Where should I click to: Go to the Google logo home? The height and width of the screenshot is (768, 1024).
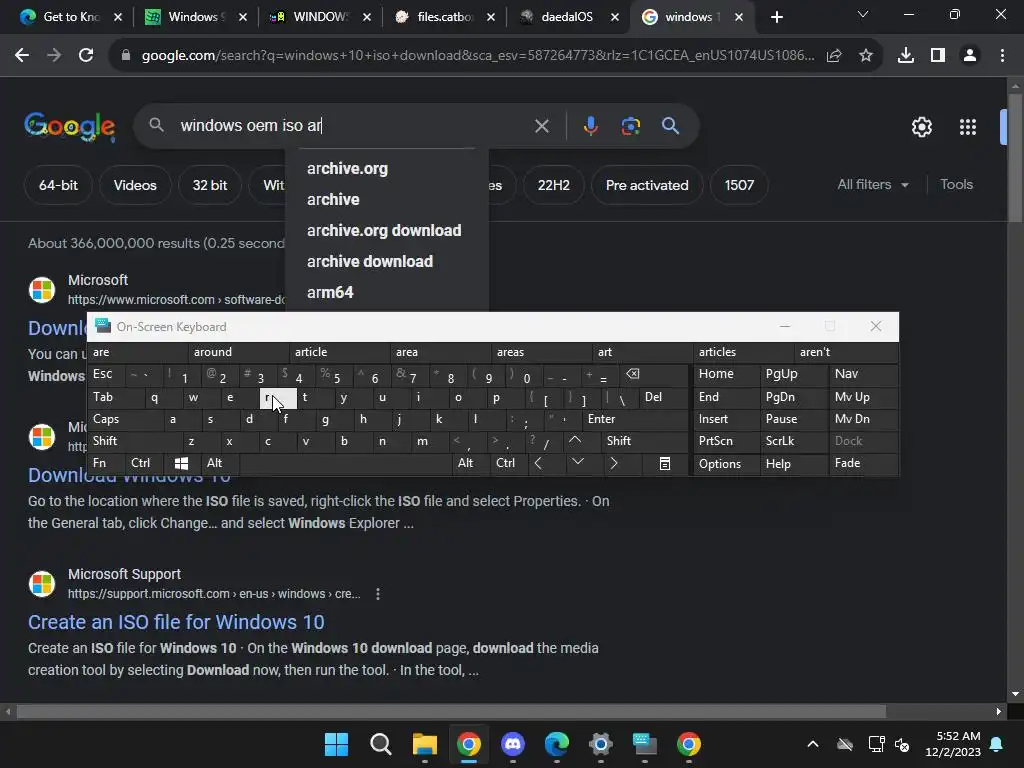(70, 127)
